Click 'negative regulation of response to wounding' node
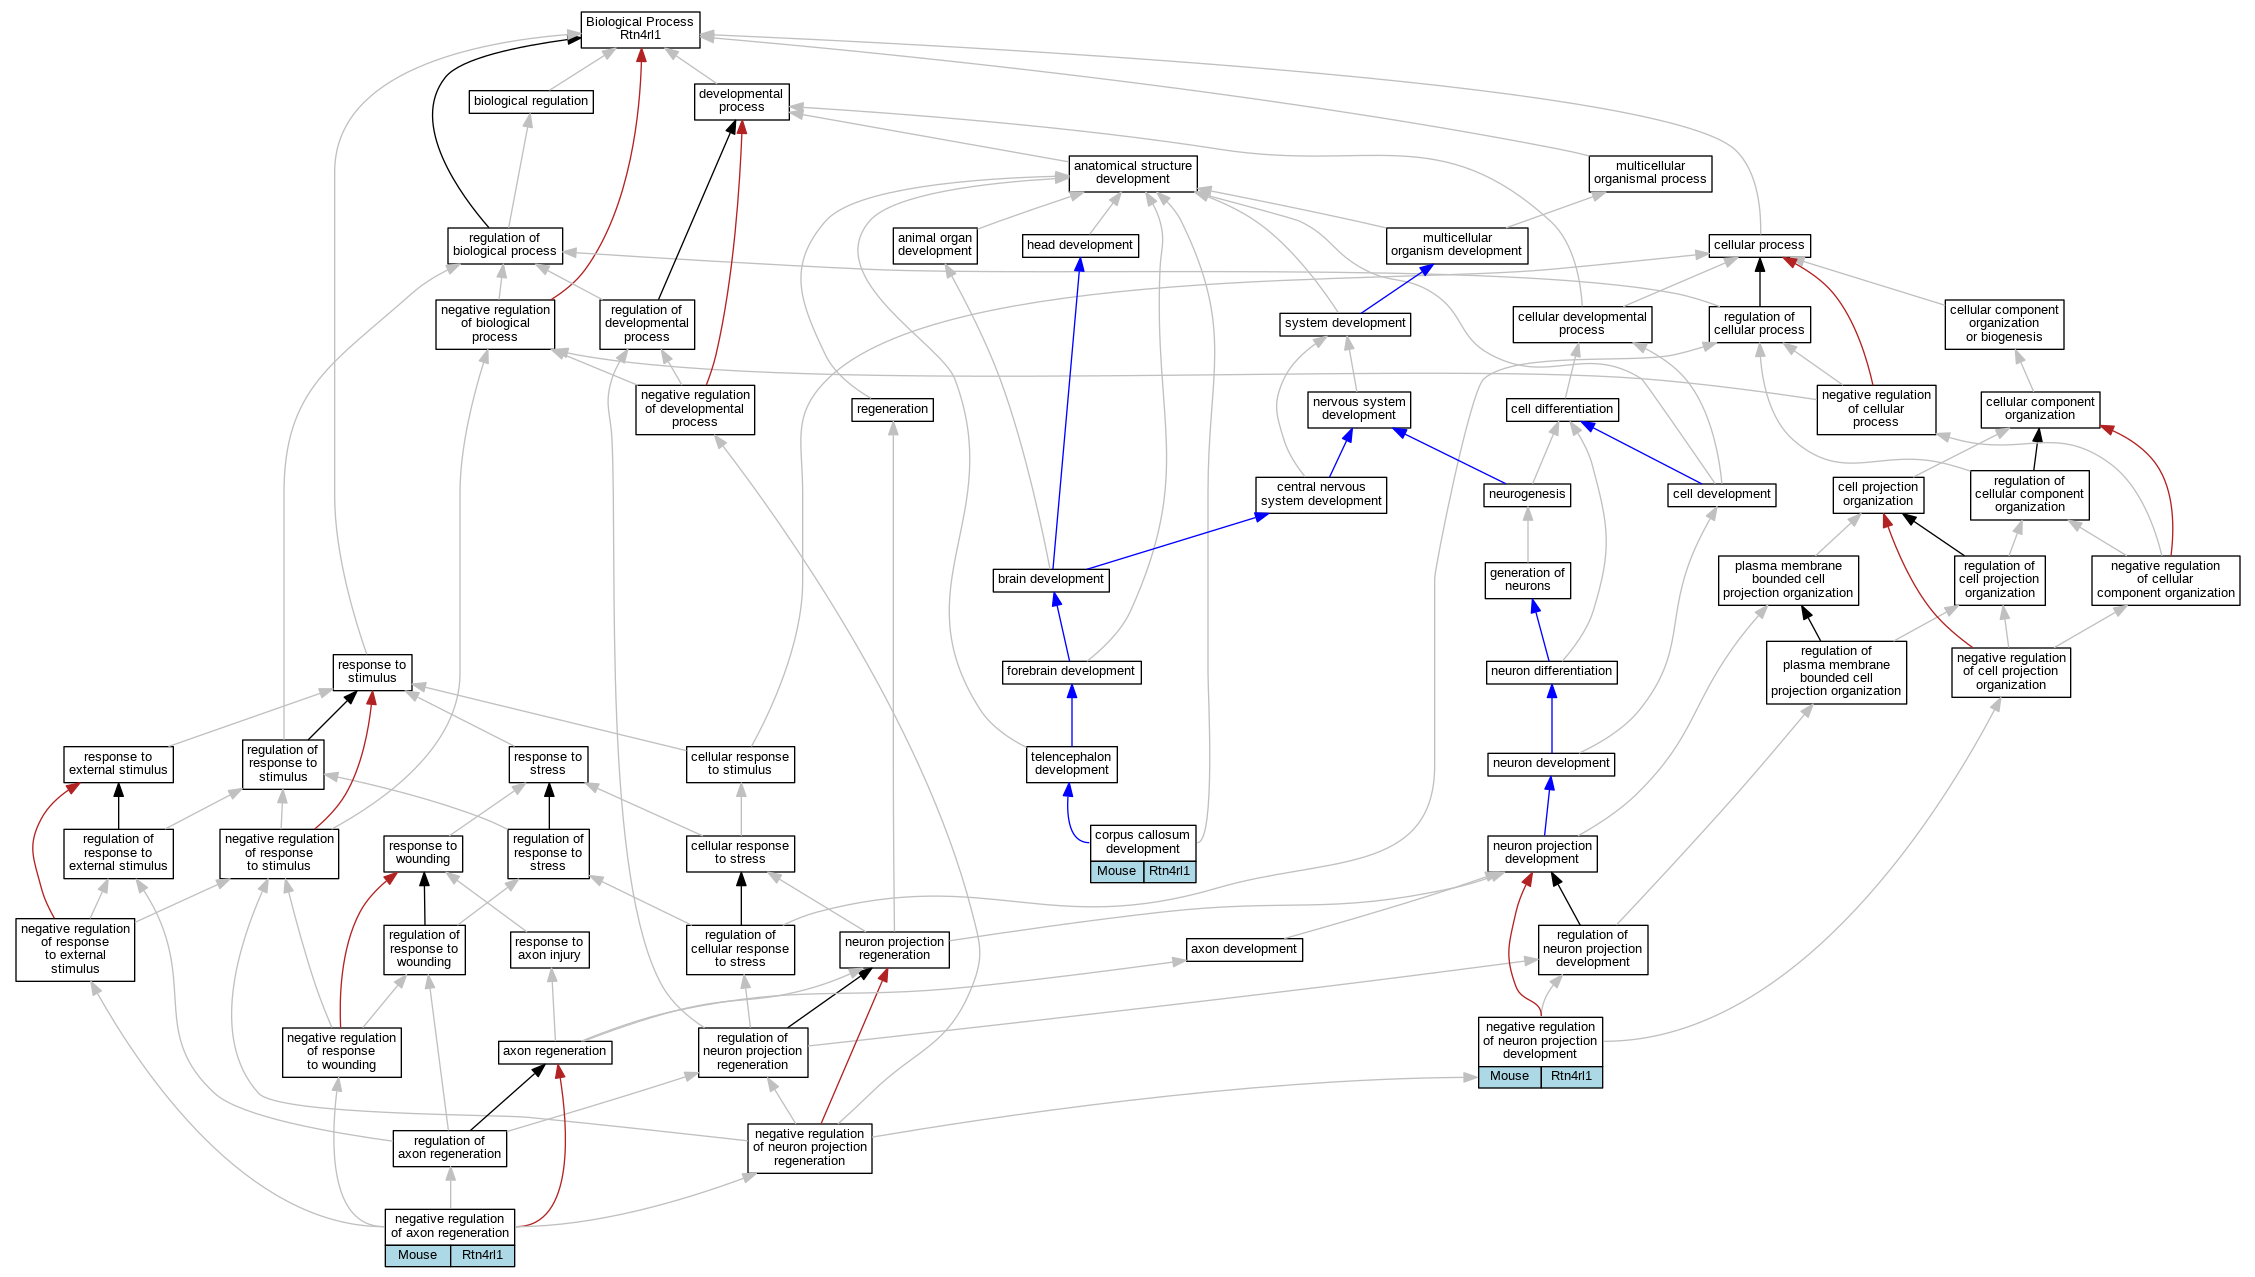This screenshot has height=1277, width=2255. (341, 1052)
